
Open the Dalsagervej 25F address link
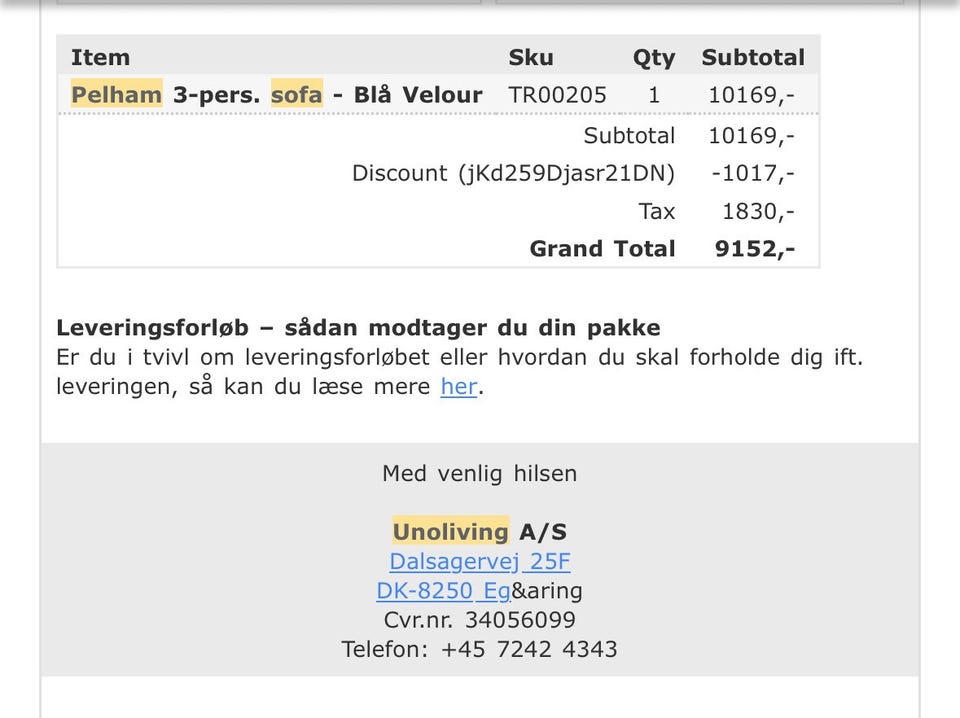click(x=480, y=562)
